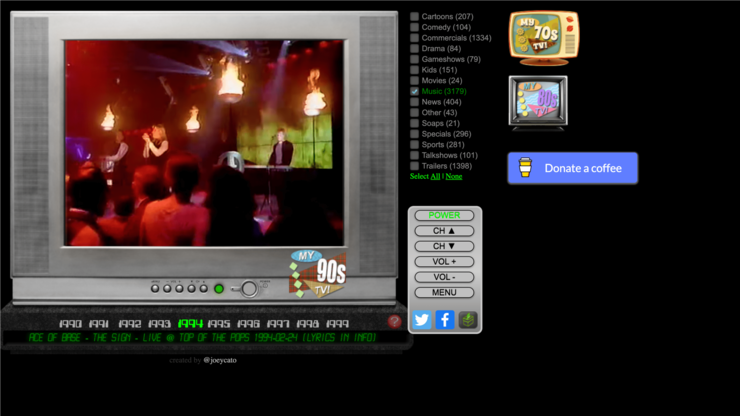Click the My 90s TV logo badge
Image resolution: width=740 pixels, height=416 pixels.
(x=318, y=274)
